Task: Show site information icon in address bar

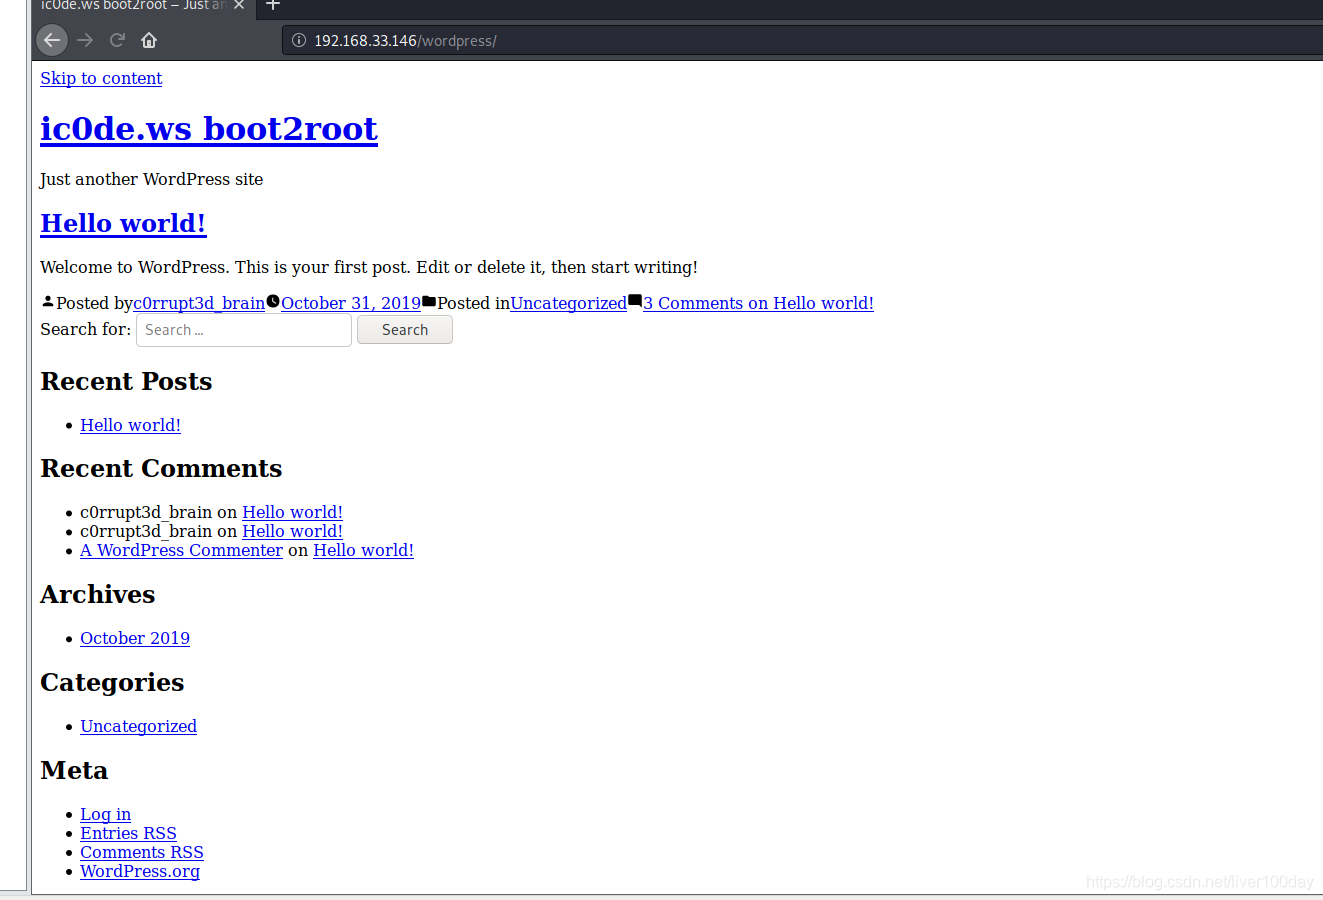Action: coord(298,40)
